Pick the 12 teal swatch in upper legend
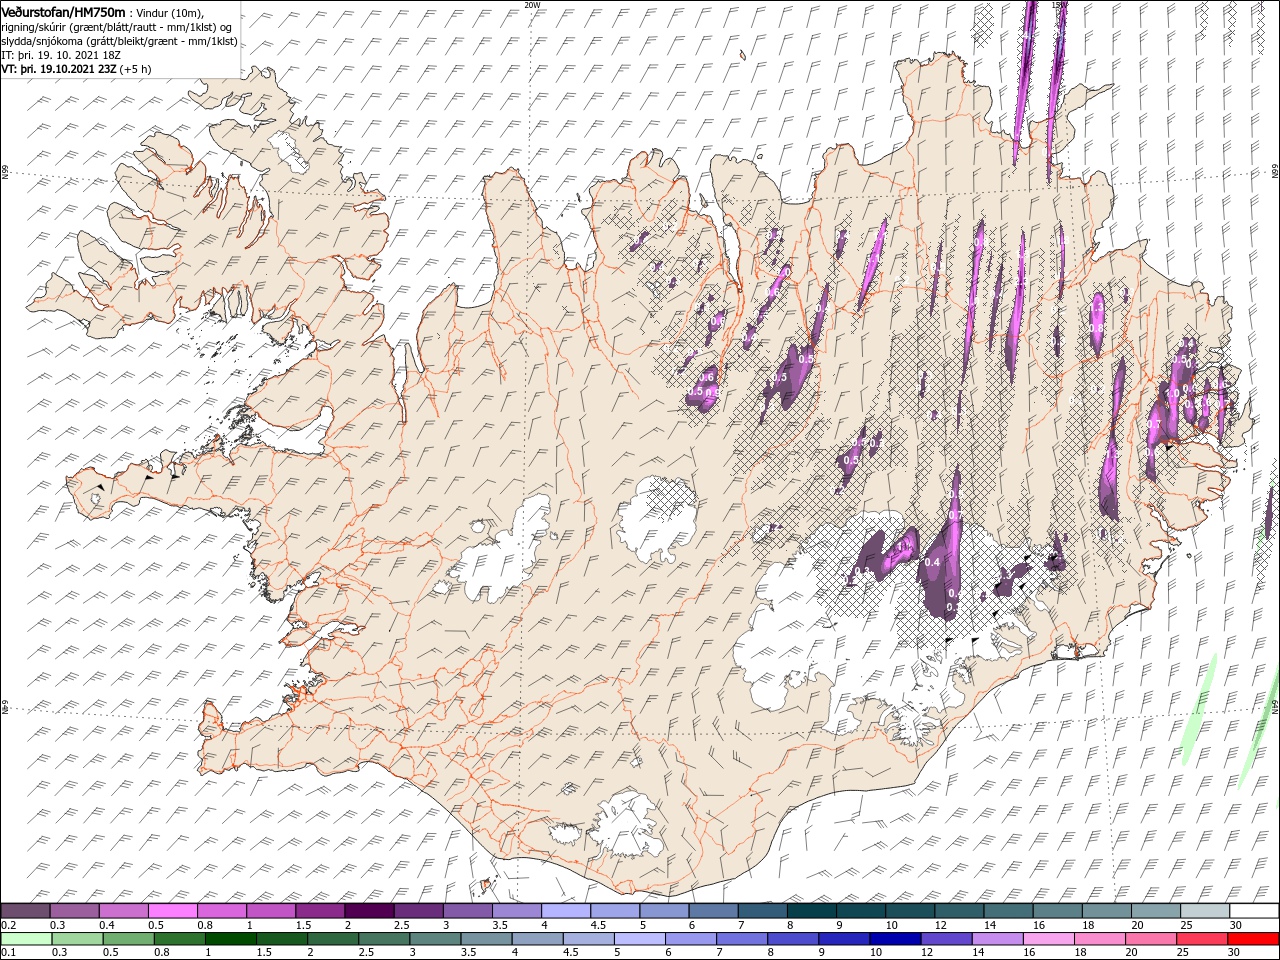 point(959,911)
